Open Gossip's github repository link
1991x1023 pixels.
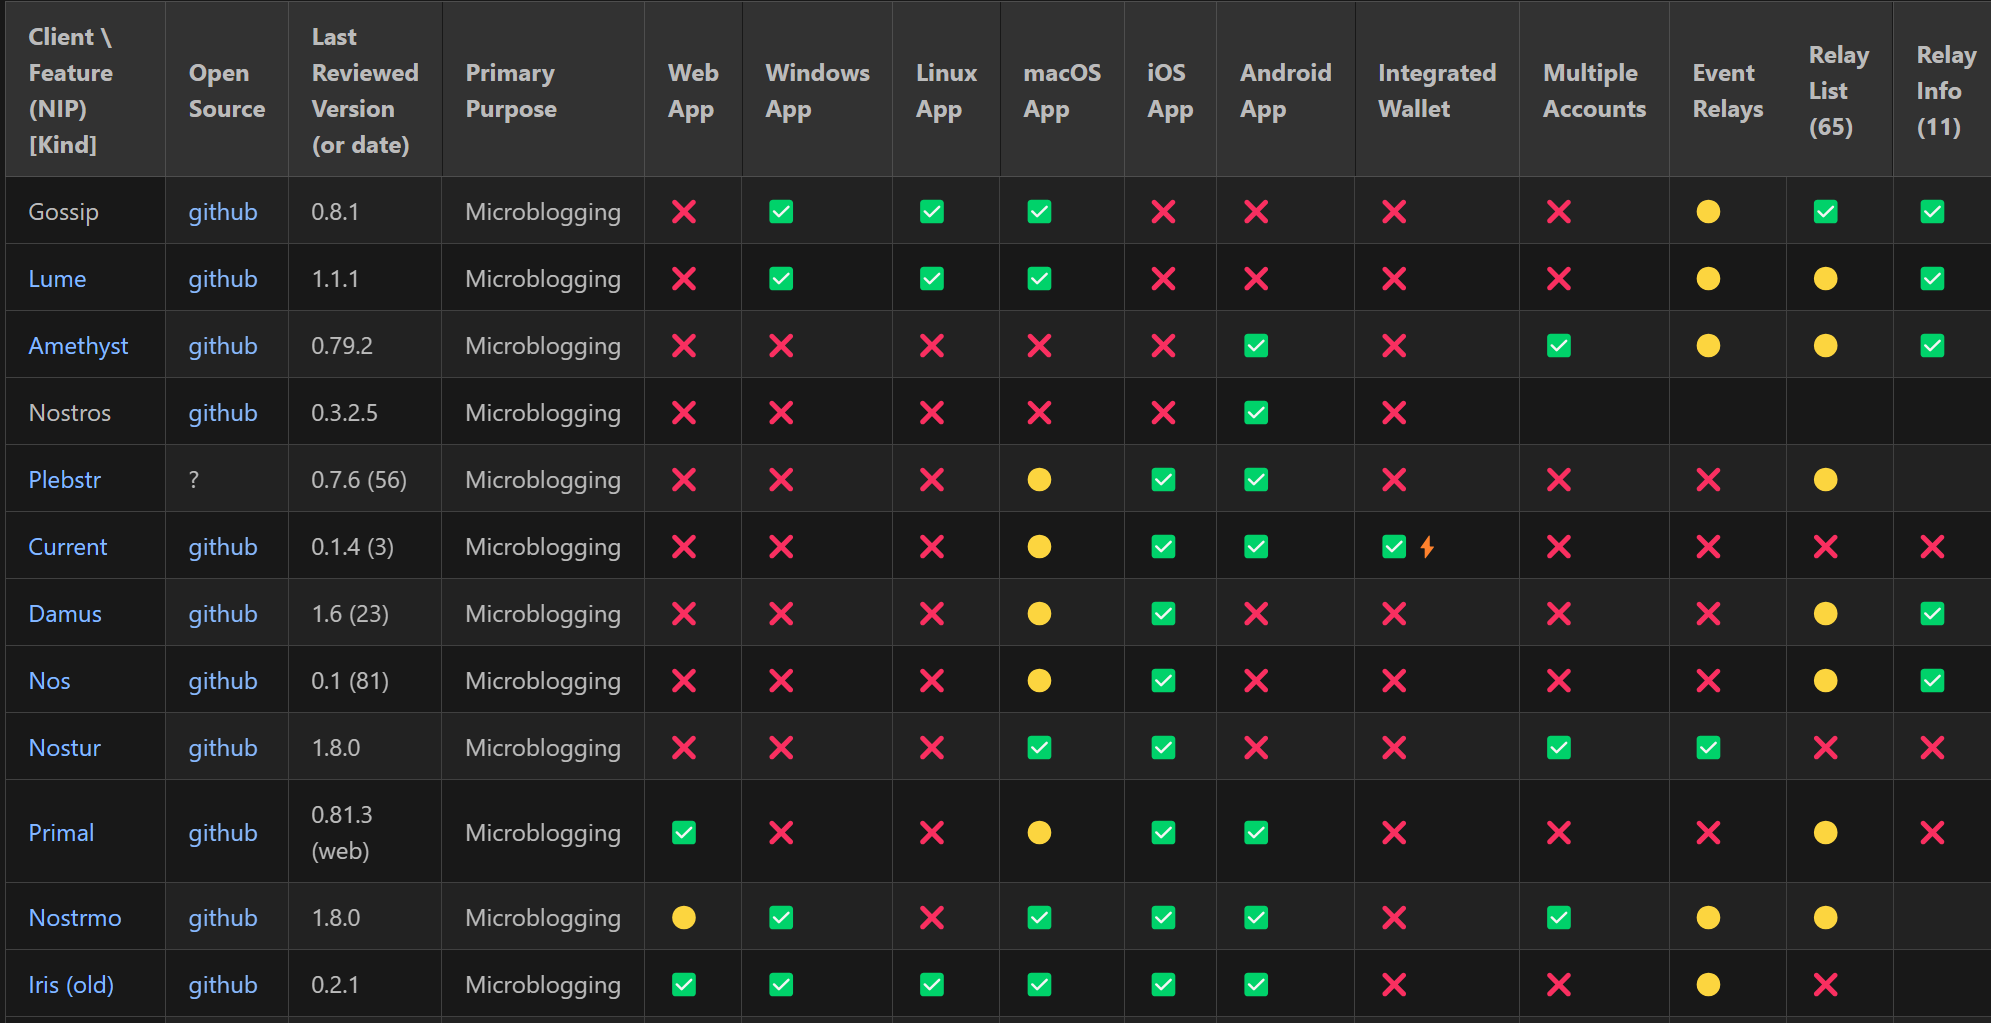point(223,211)
